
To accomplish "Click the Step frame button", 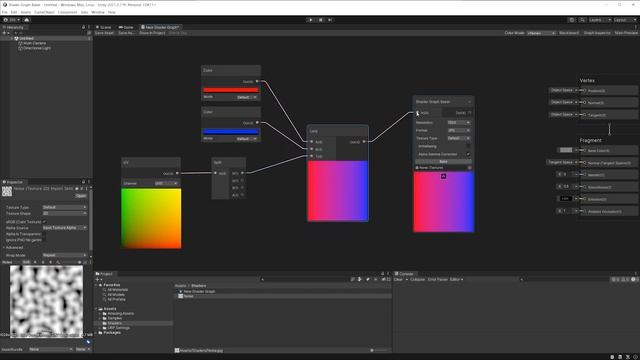I will pos(330,20).
